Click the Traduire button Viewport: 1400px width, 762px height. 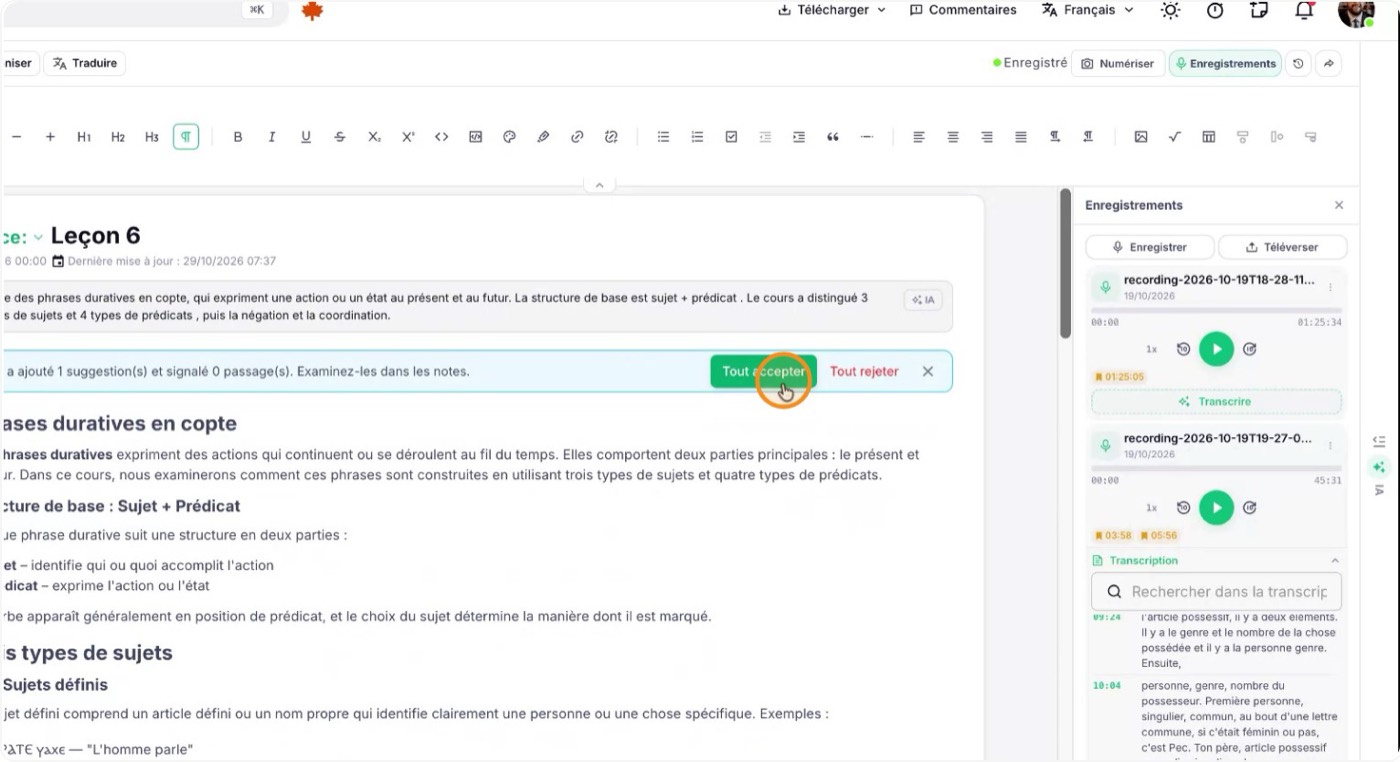tap(85, 63)
